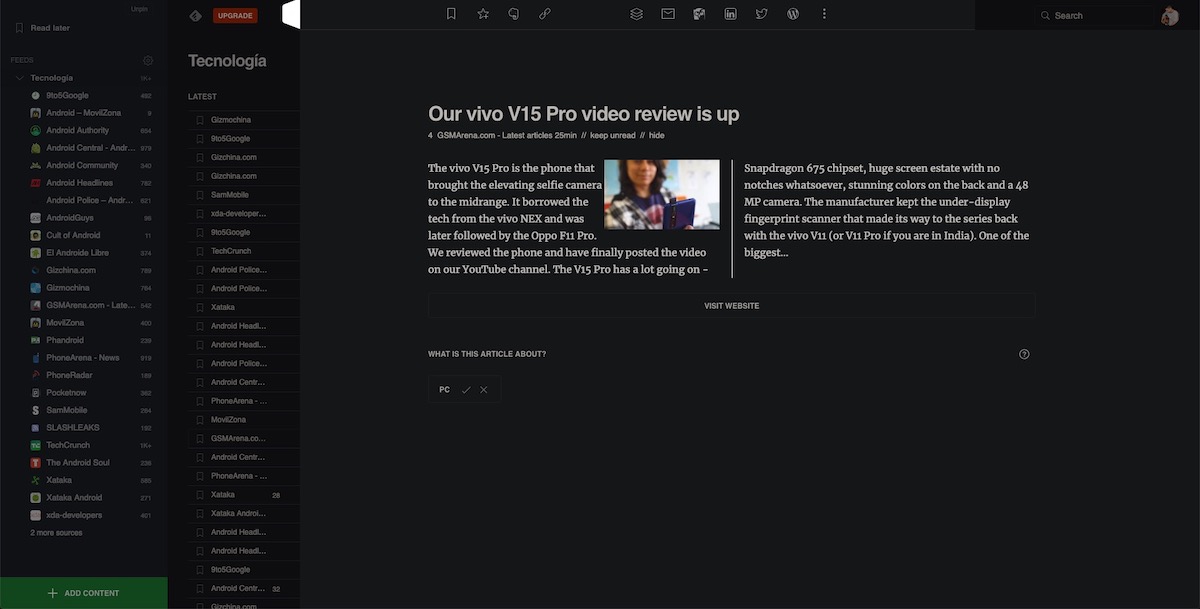Viewport: 1200px width, 609px height.
Task: Reject the PC topic with X
Action: 484,390
